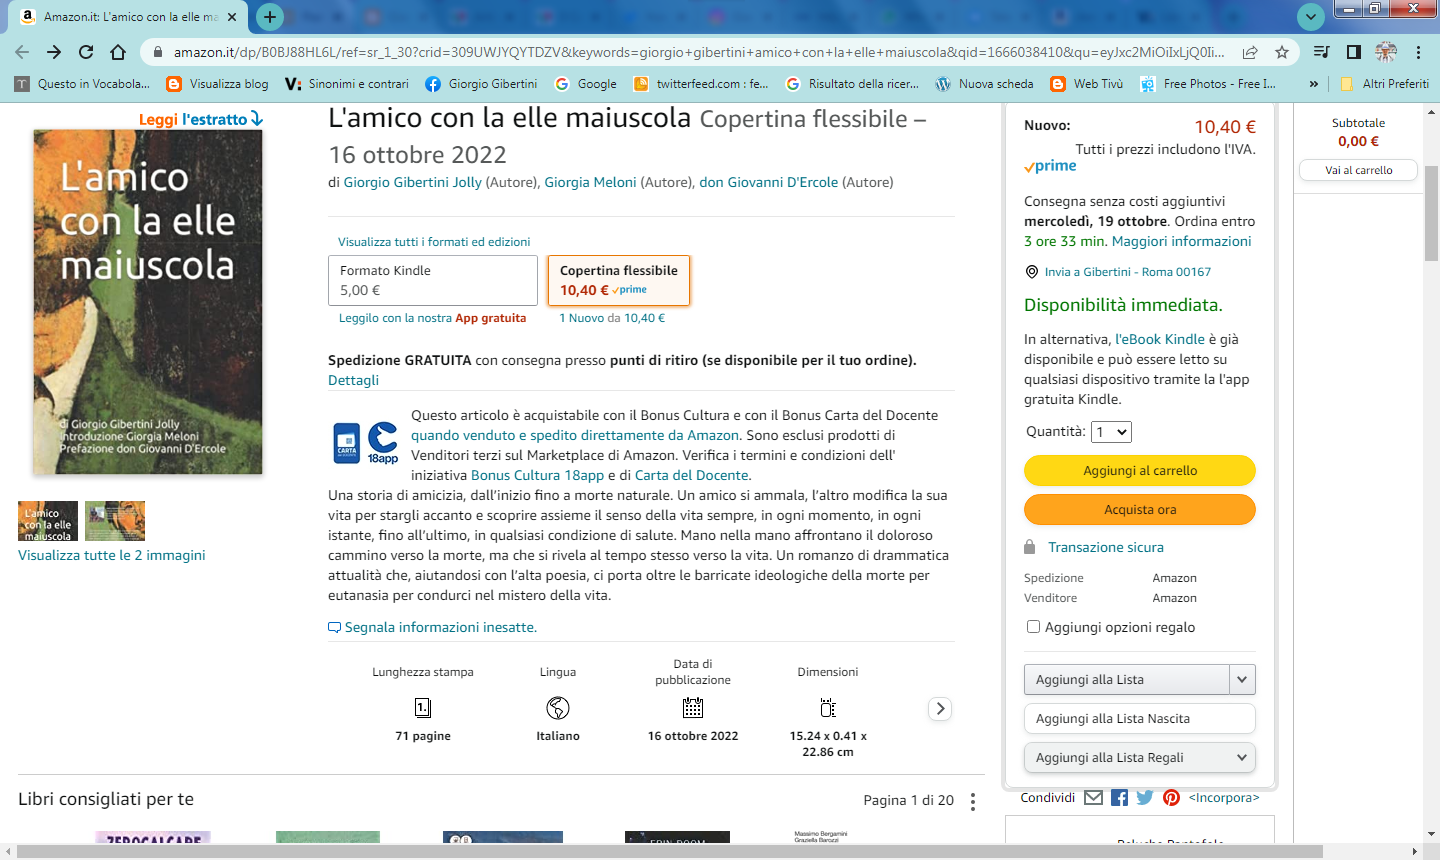Select first cover thumbnail
The height and width of the screenshot is (860, 1440).
(x=48, y=521)
